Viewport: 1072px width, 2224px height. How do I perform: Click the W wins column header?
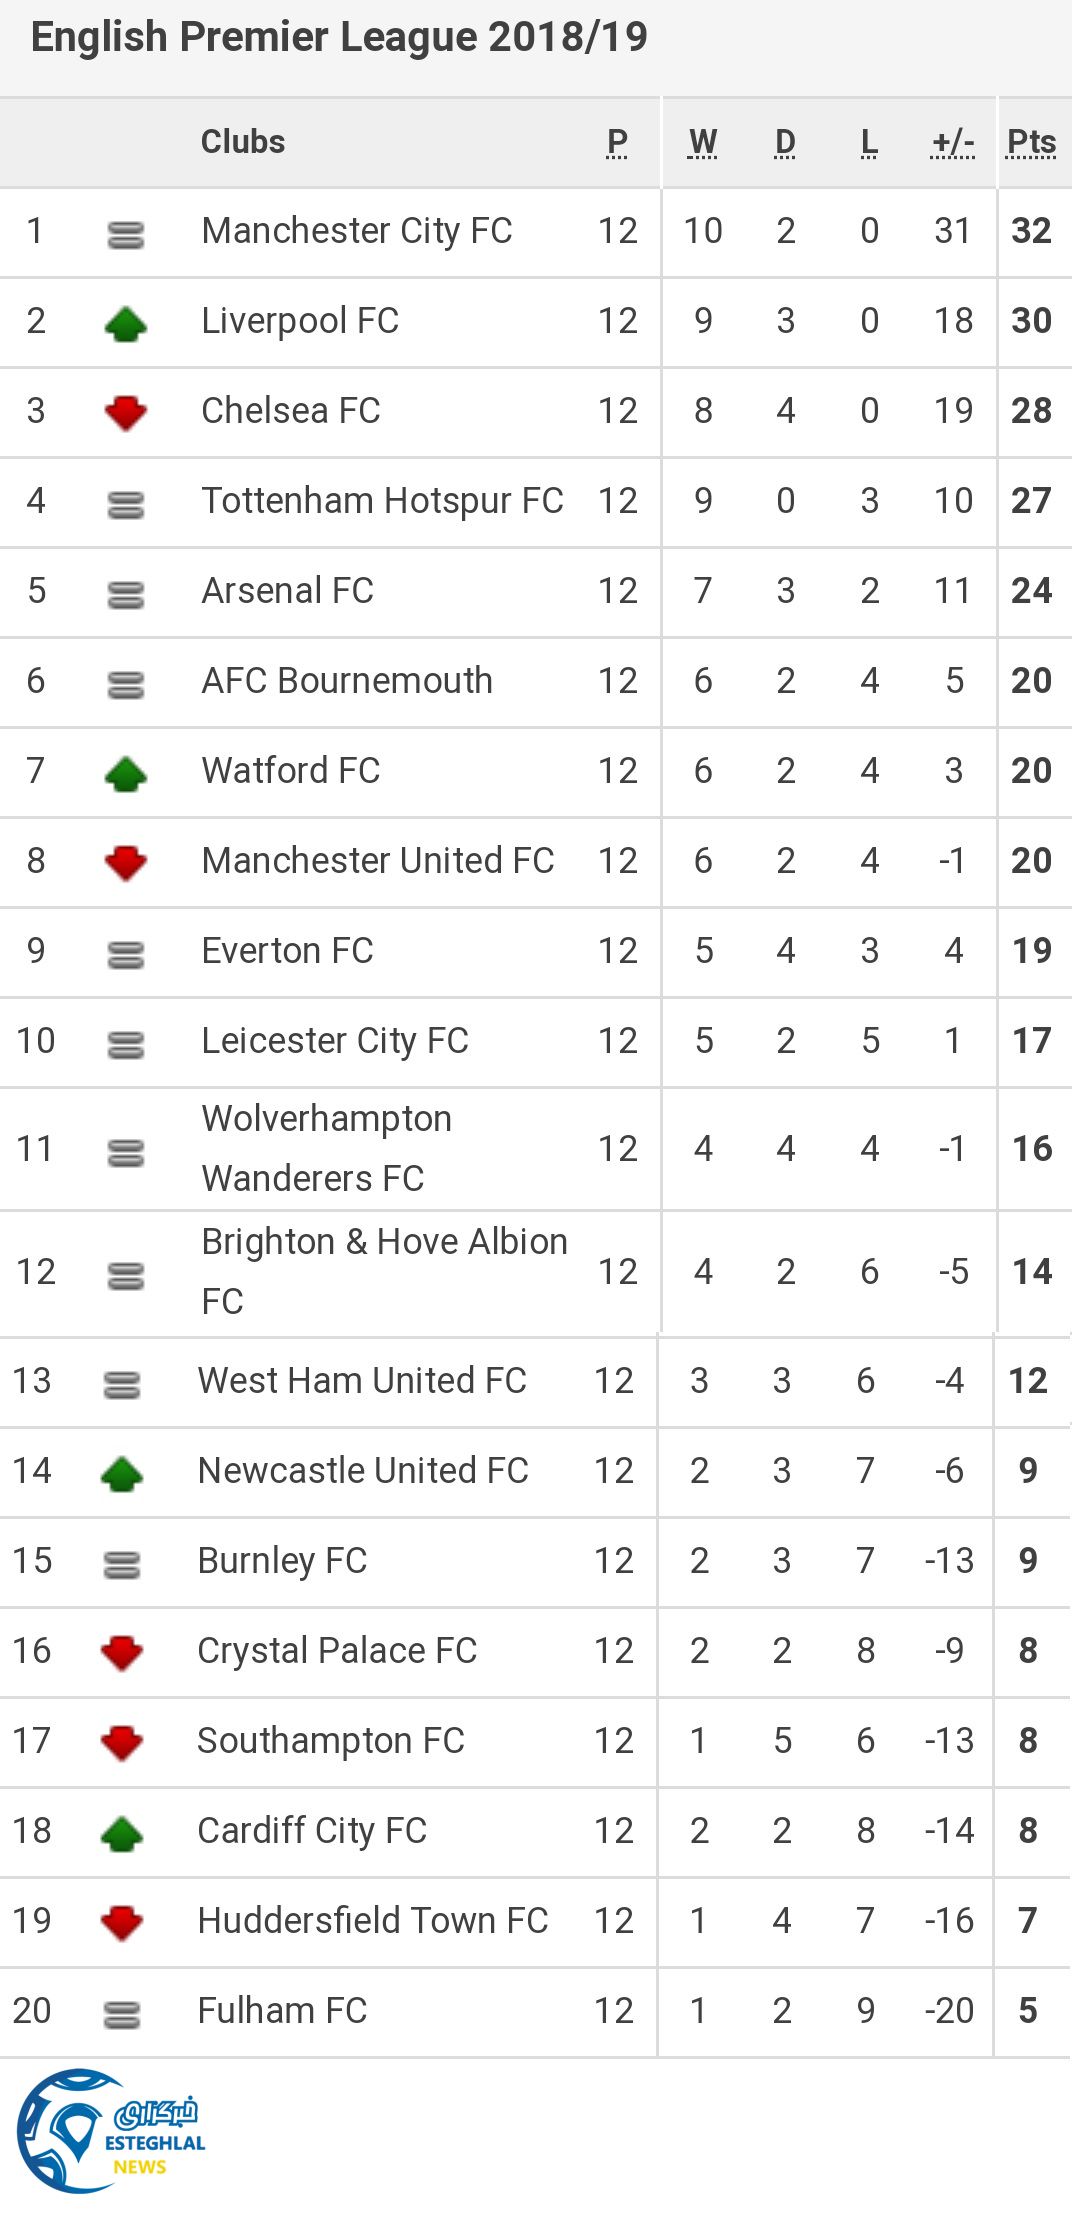pyautogui.click(x=703, y=142)
